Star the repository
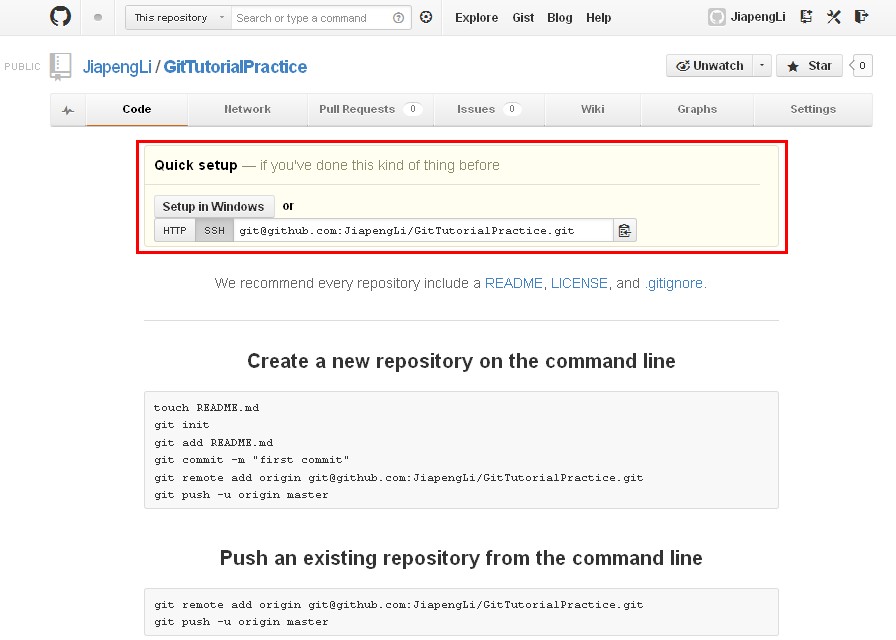 coord(809,66)
